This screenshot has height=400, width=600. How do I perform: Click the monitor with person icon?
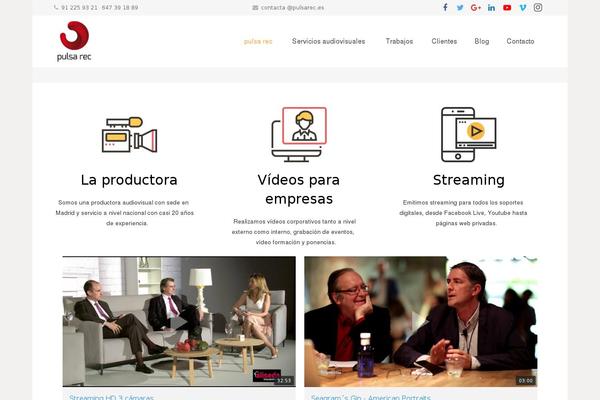(299, 134)
